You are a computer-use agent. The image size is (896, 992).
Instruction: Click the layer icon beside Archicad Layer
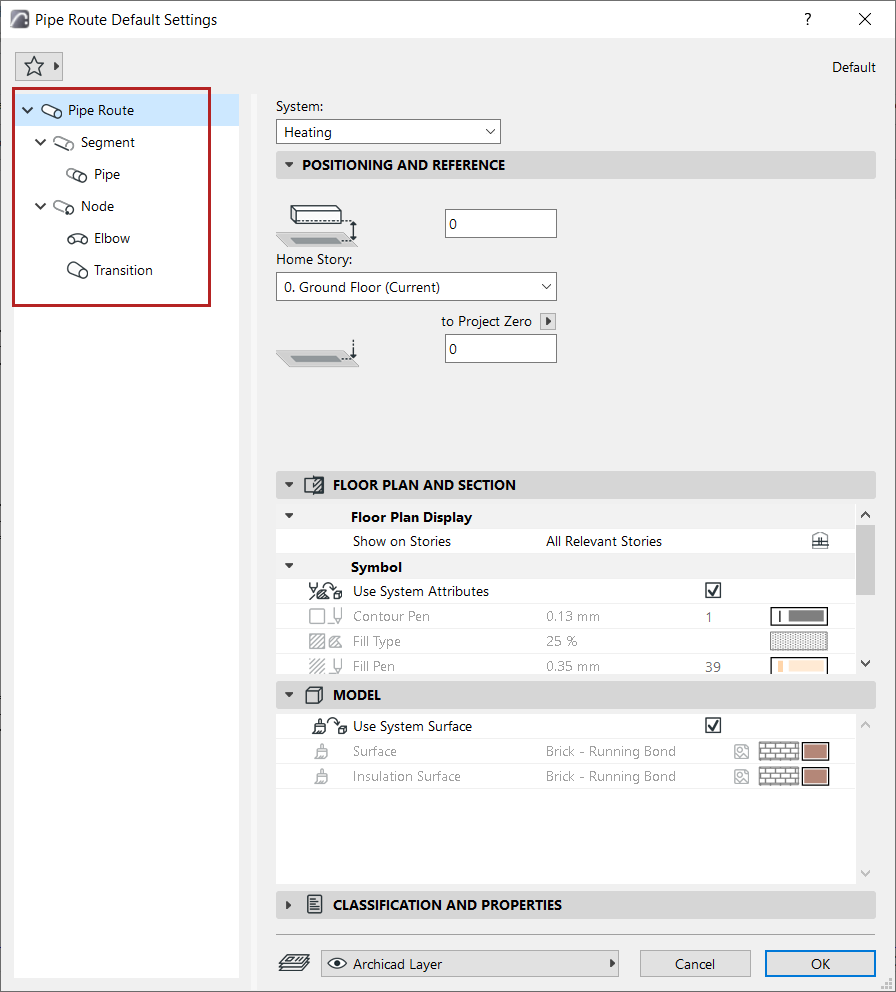point(294,964)
